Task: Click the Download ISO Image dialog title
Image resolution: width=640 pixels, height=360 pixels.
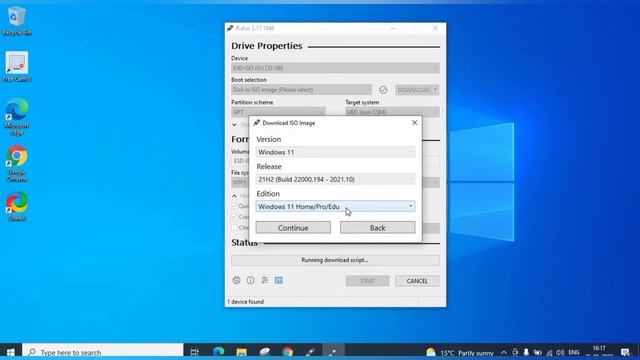Action: [x=289, y=123]
